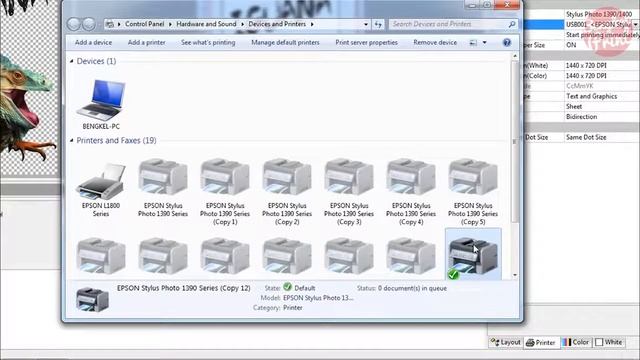Open address bar history dropdown arrow
This screenshot has width=640, height=360.
tap(366, 24)
